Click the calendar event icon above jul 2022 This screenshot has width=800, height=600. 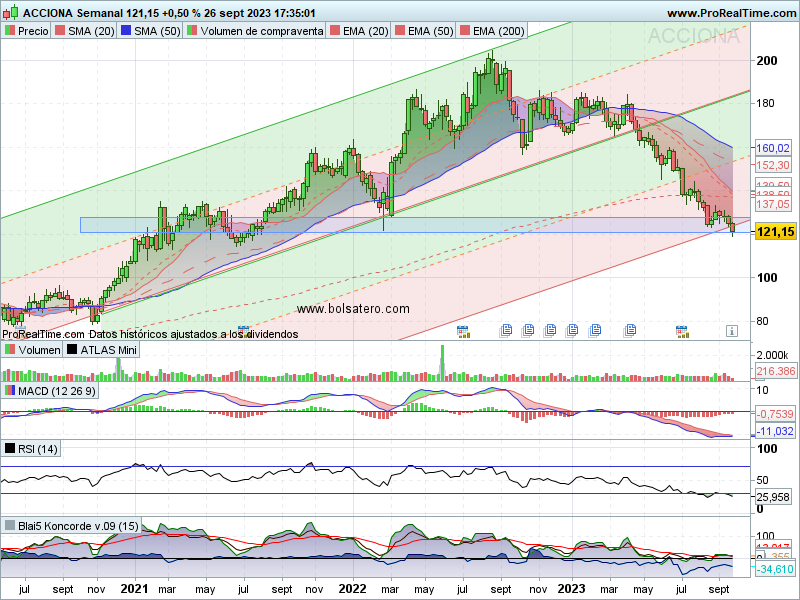pos(463,331)
